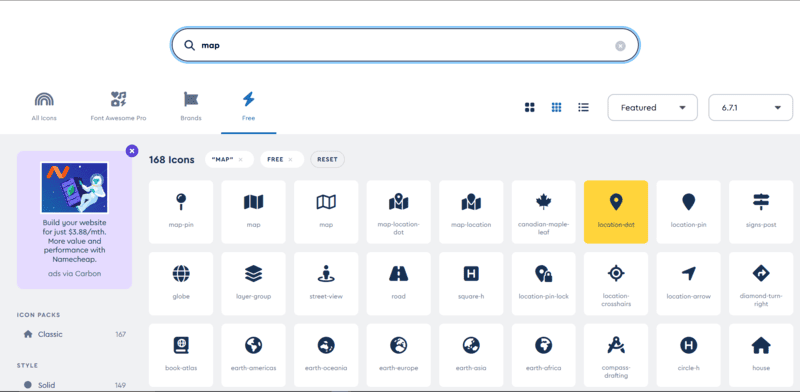Remove the FREE filter chip
Image resolution: width=800 pixels, height=392 pixels.
pos(290,160)
